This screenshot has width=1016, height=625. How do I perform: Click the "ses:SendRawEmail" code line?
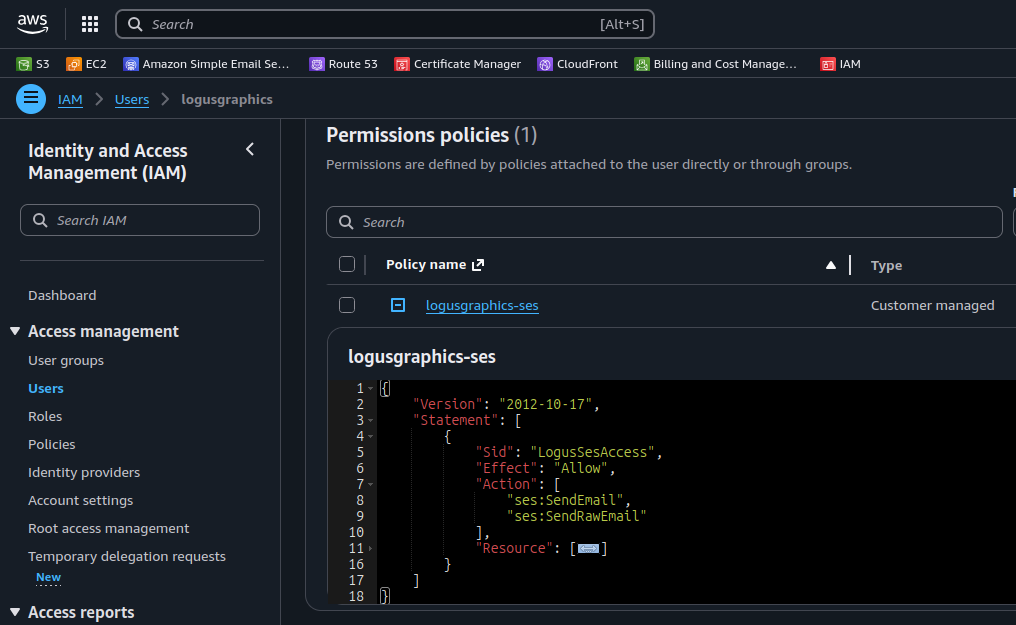pos(577,516)
